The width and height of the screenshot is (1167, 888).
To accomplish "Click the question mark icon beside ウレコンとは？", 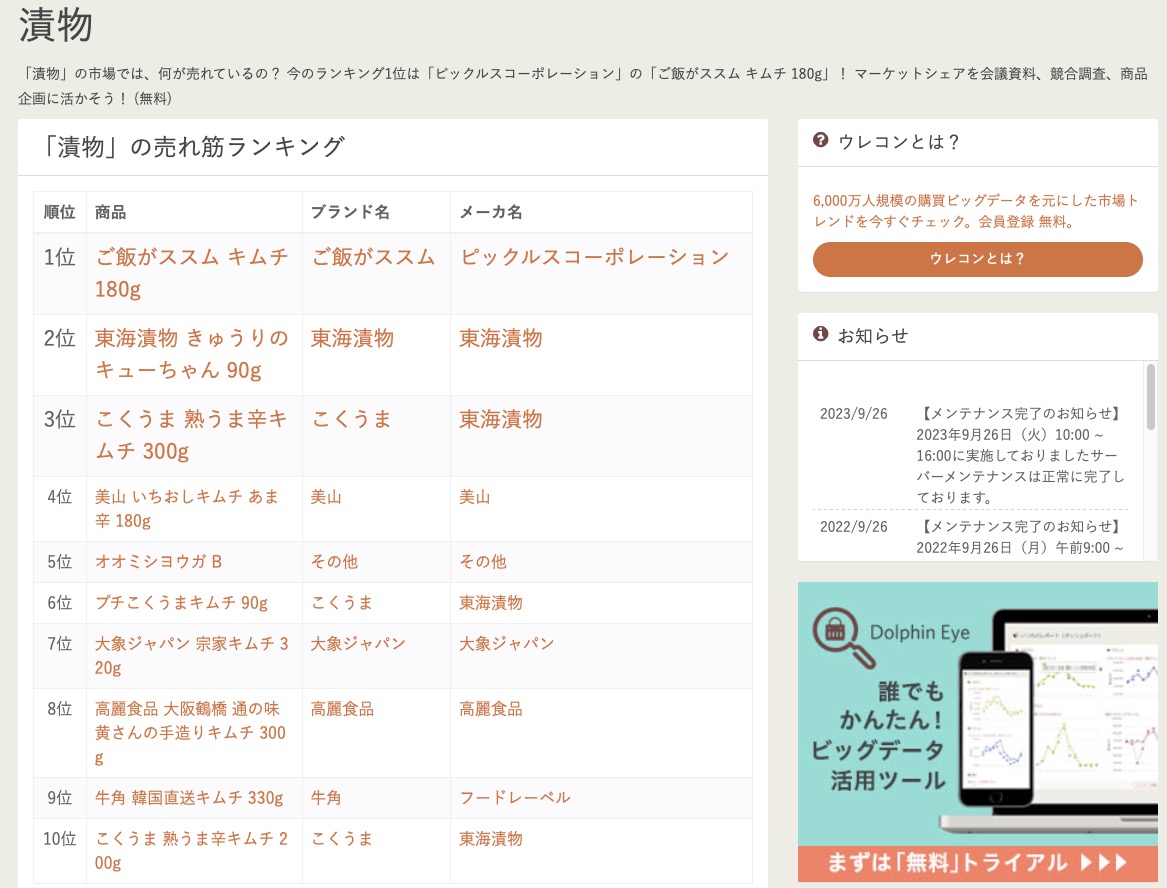I will [x=821, y=141].
